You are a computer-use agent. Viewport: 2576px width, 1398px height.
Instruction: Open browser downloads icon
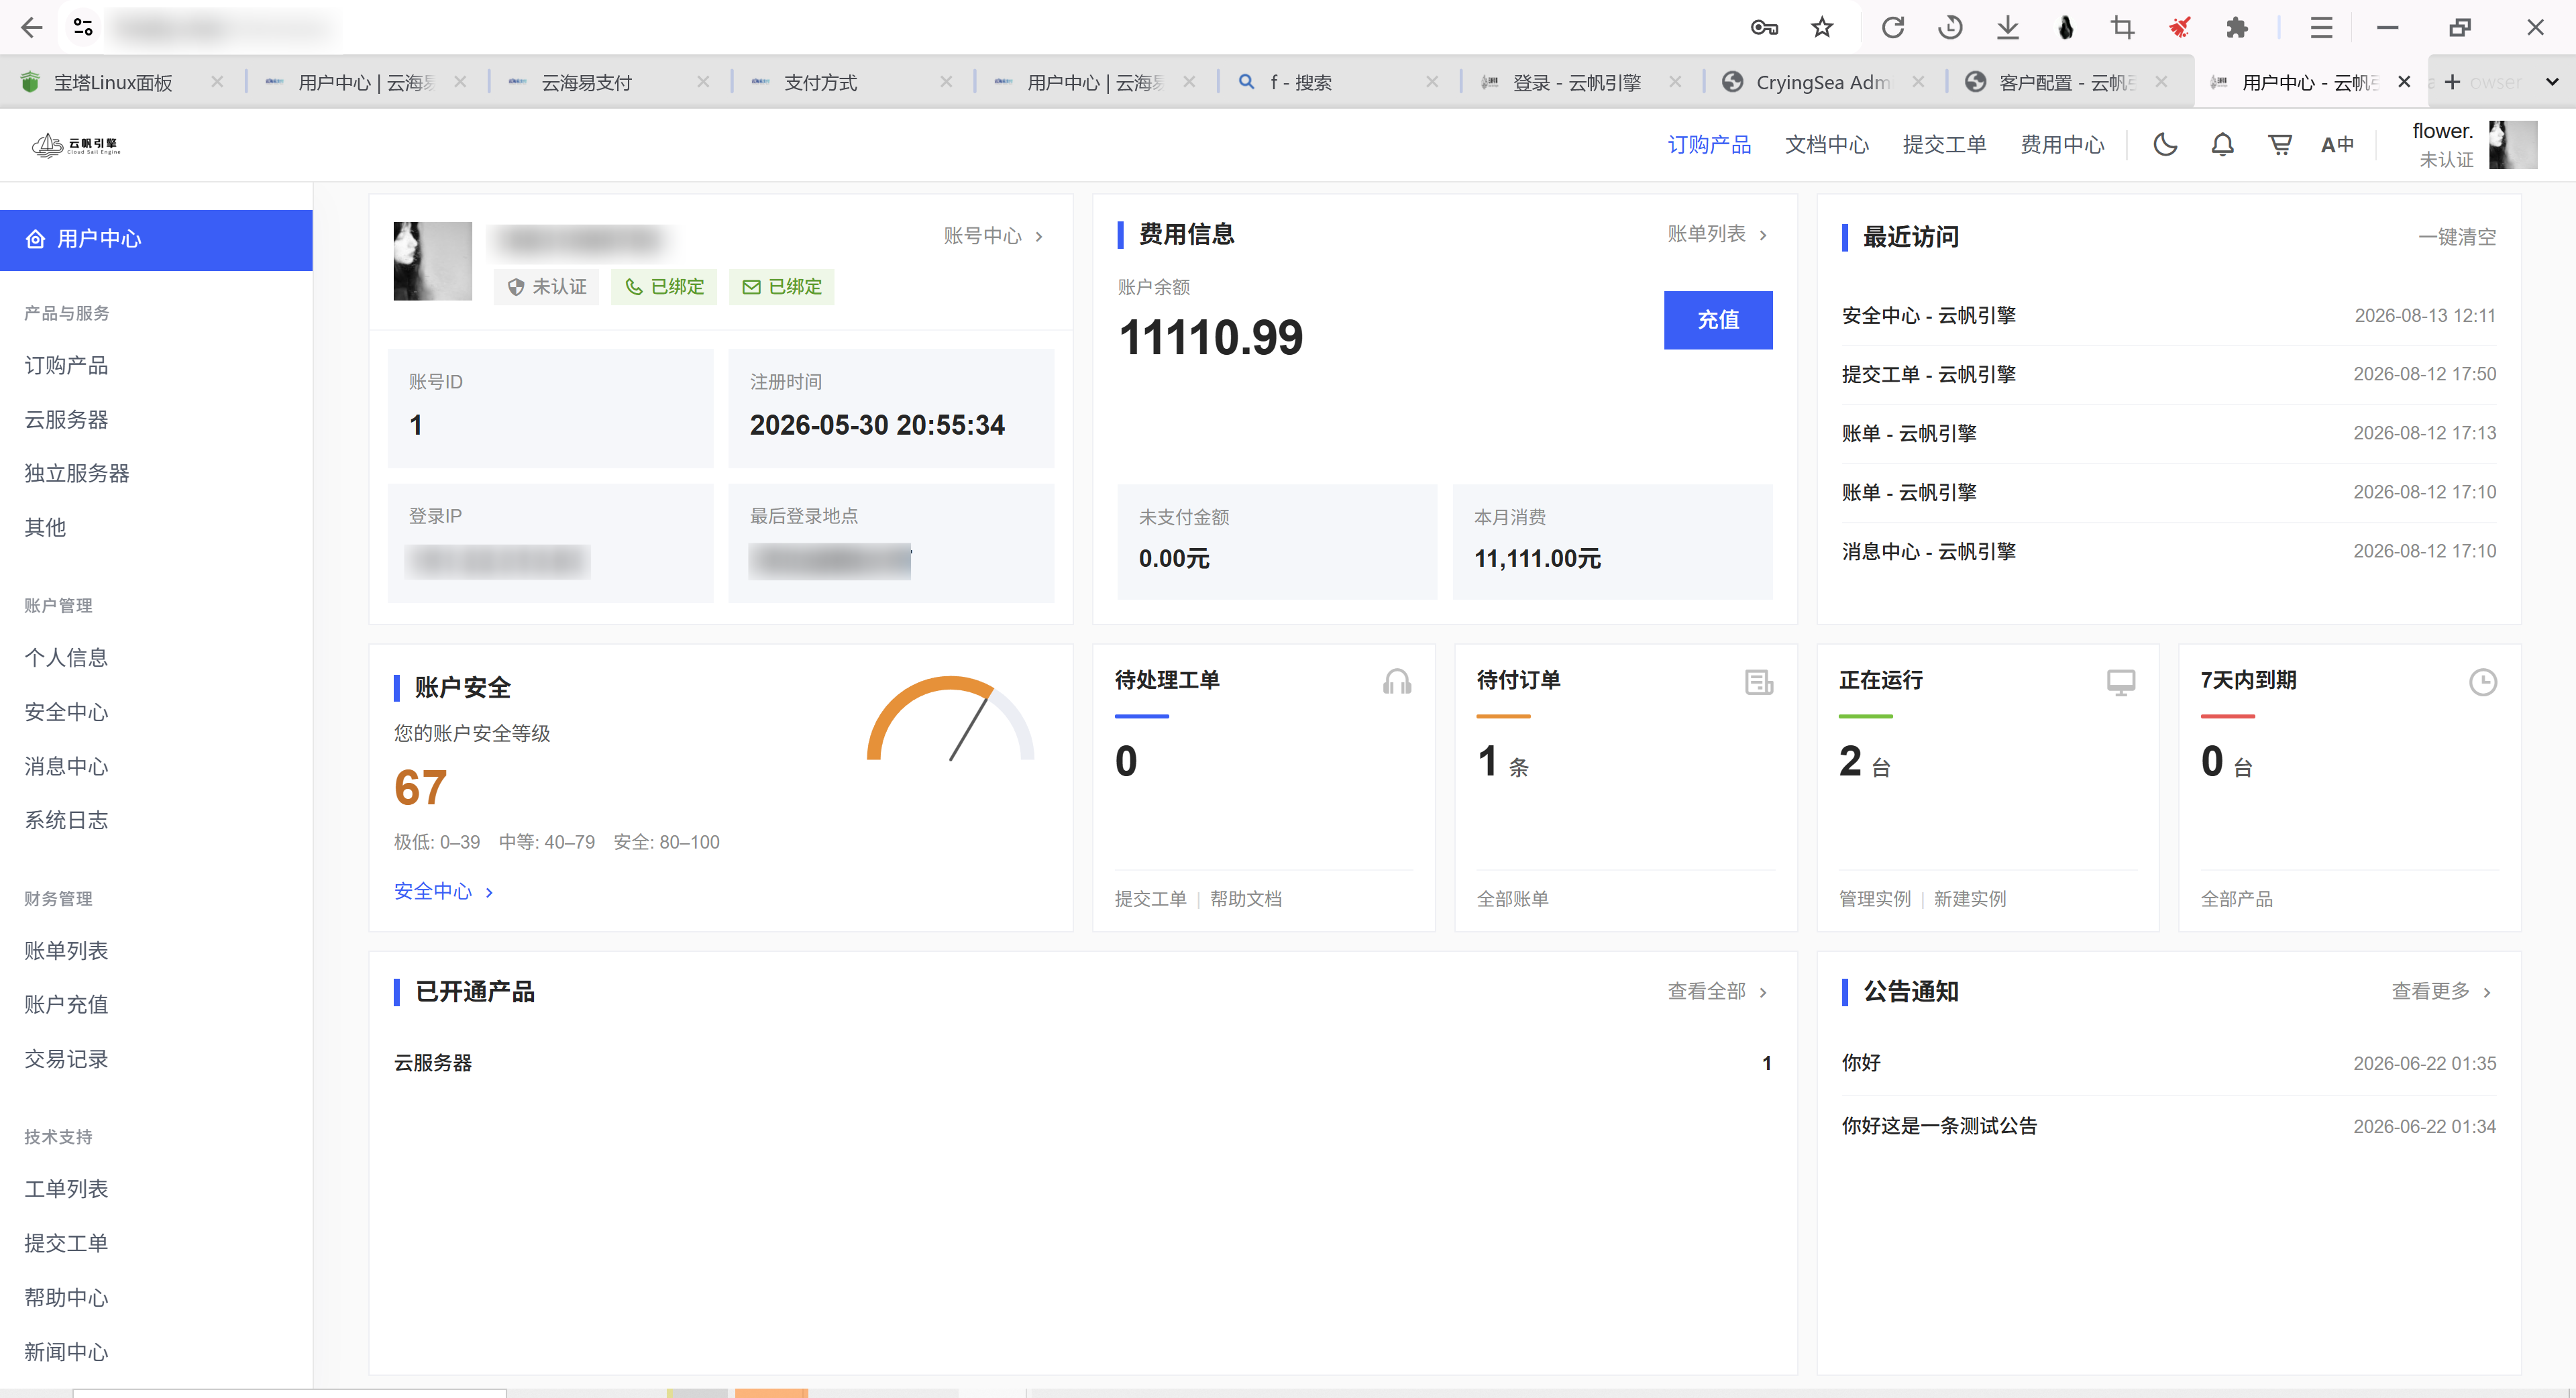[2007, 27]
